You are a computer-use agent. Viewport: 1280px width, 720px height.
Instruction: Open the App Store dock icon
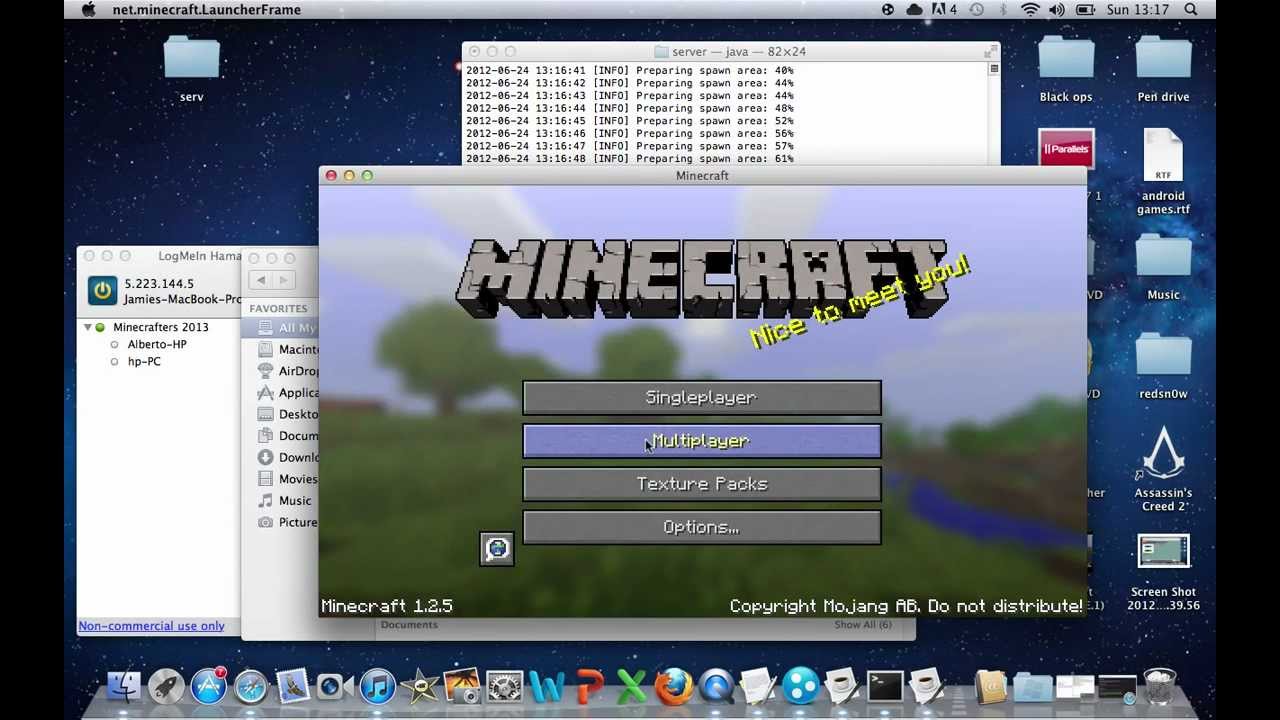click(x=209, y=687)
